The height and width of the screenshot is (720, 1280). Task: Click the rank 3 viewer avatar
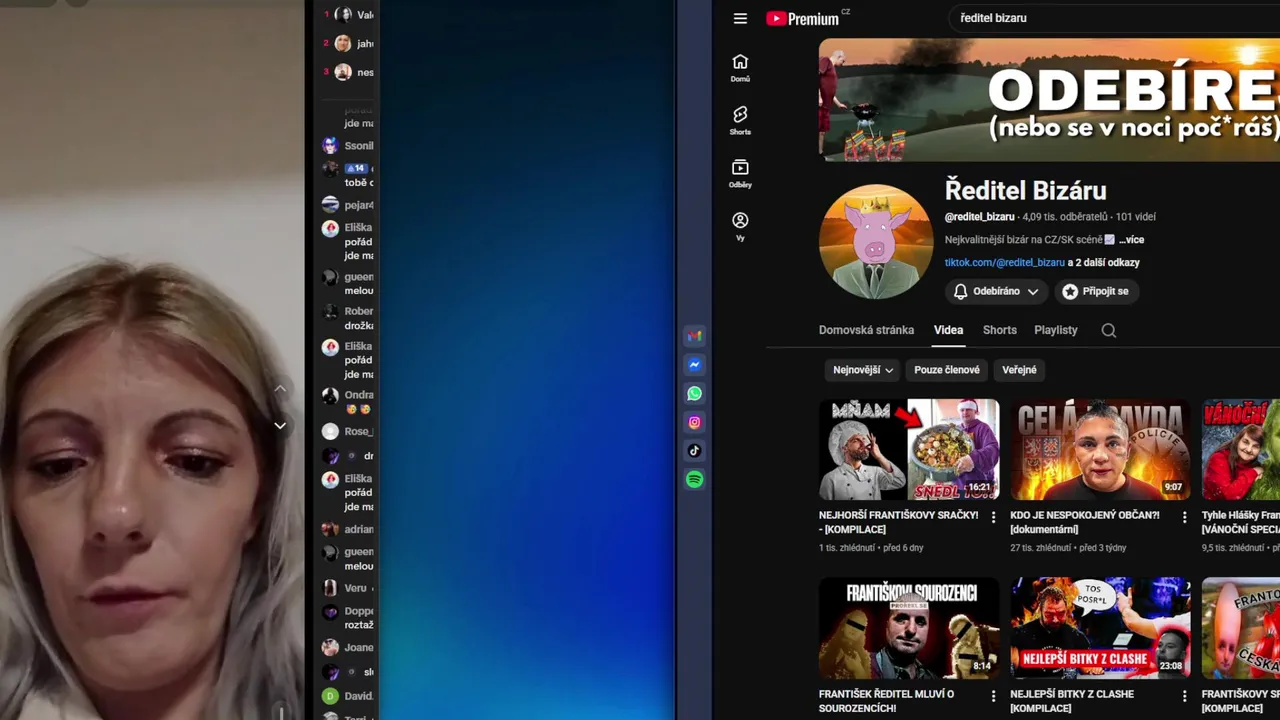pos(343,72)
